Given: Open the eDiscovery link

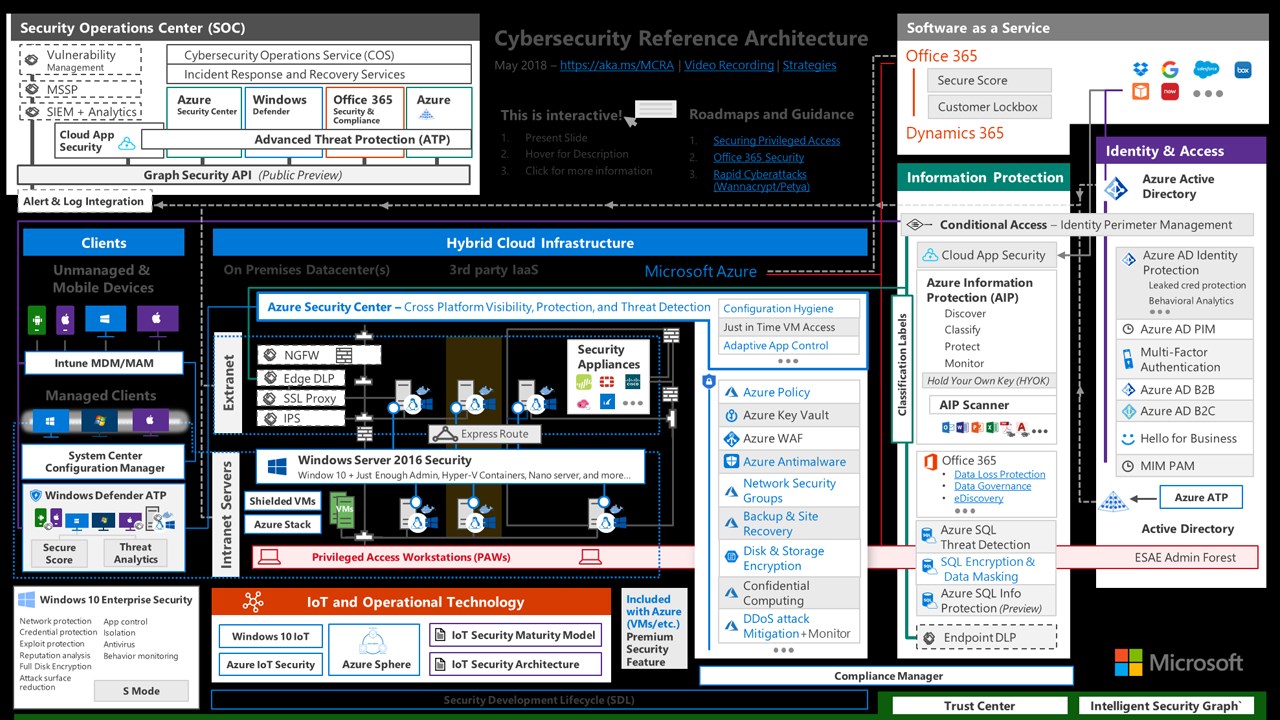Looking at the screenshot, I should pos(978,498).
